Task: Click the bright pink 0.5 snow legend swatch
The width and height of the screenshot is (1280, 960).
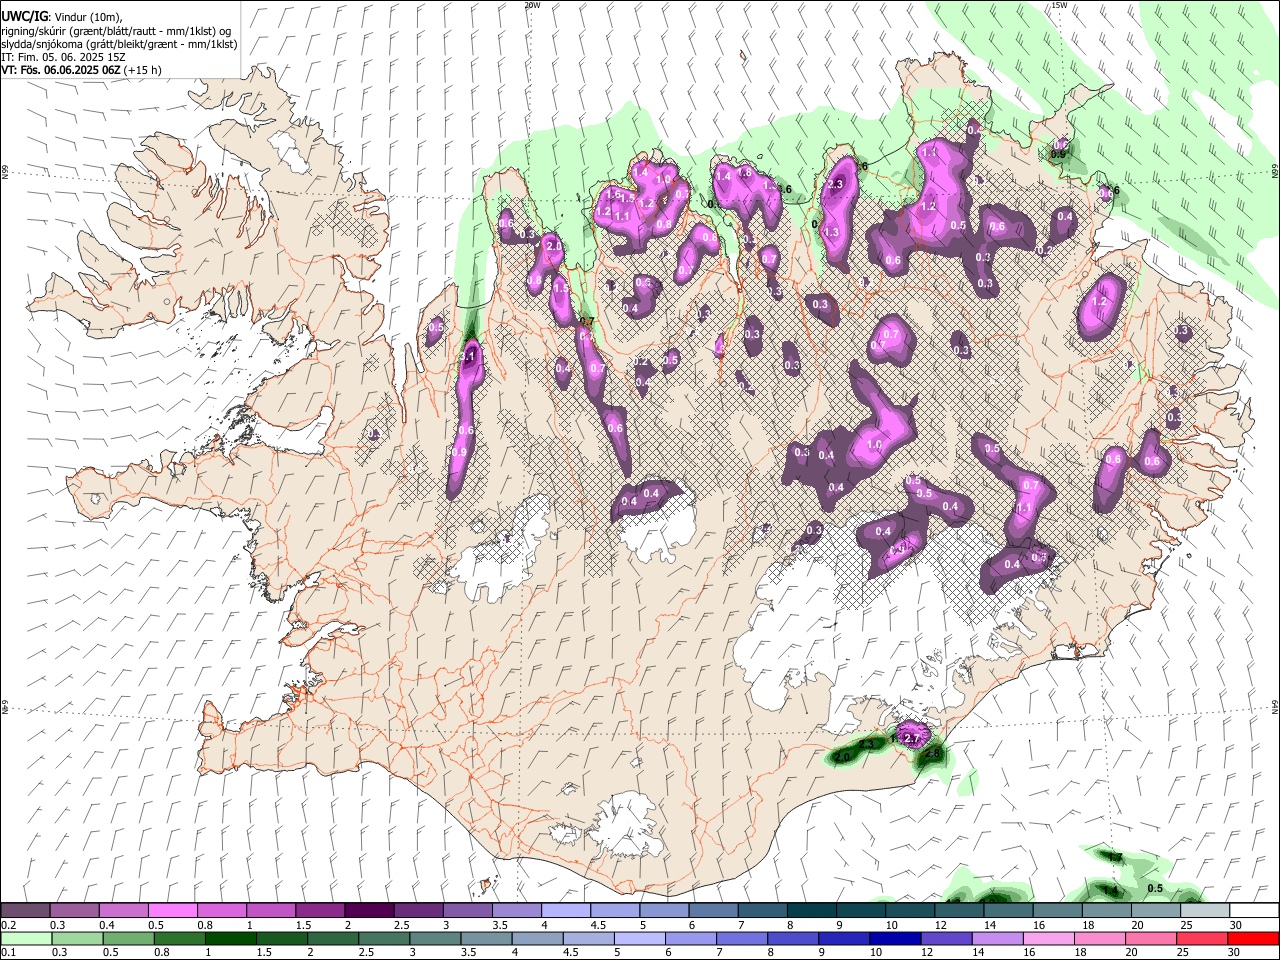Action: [172, 910]
